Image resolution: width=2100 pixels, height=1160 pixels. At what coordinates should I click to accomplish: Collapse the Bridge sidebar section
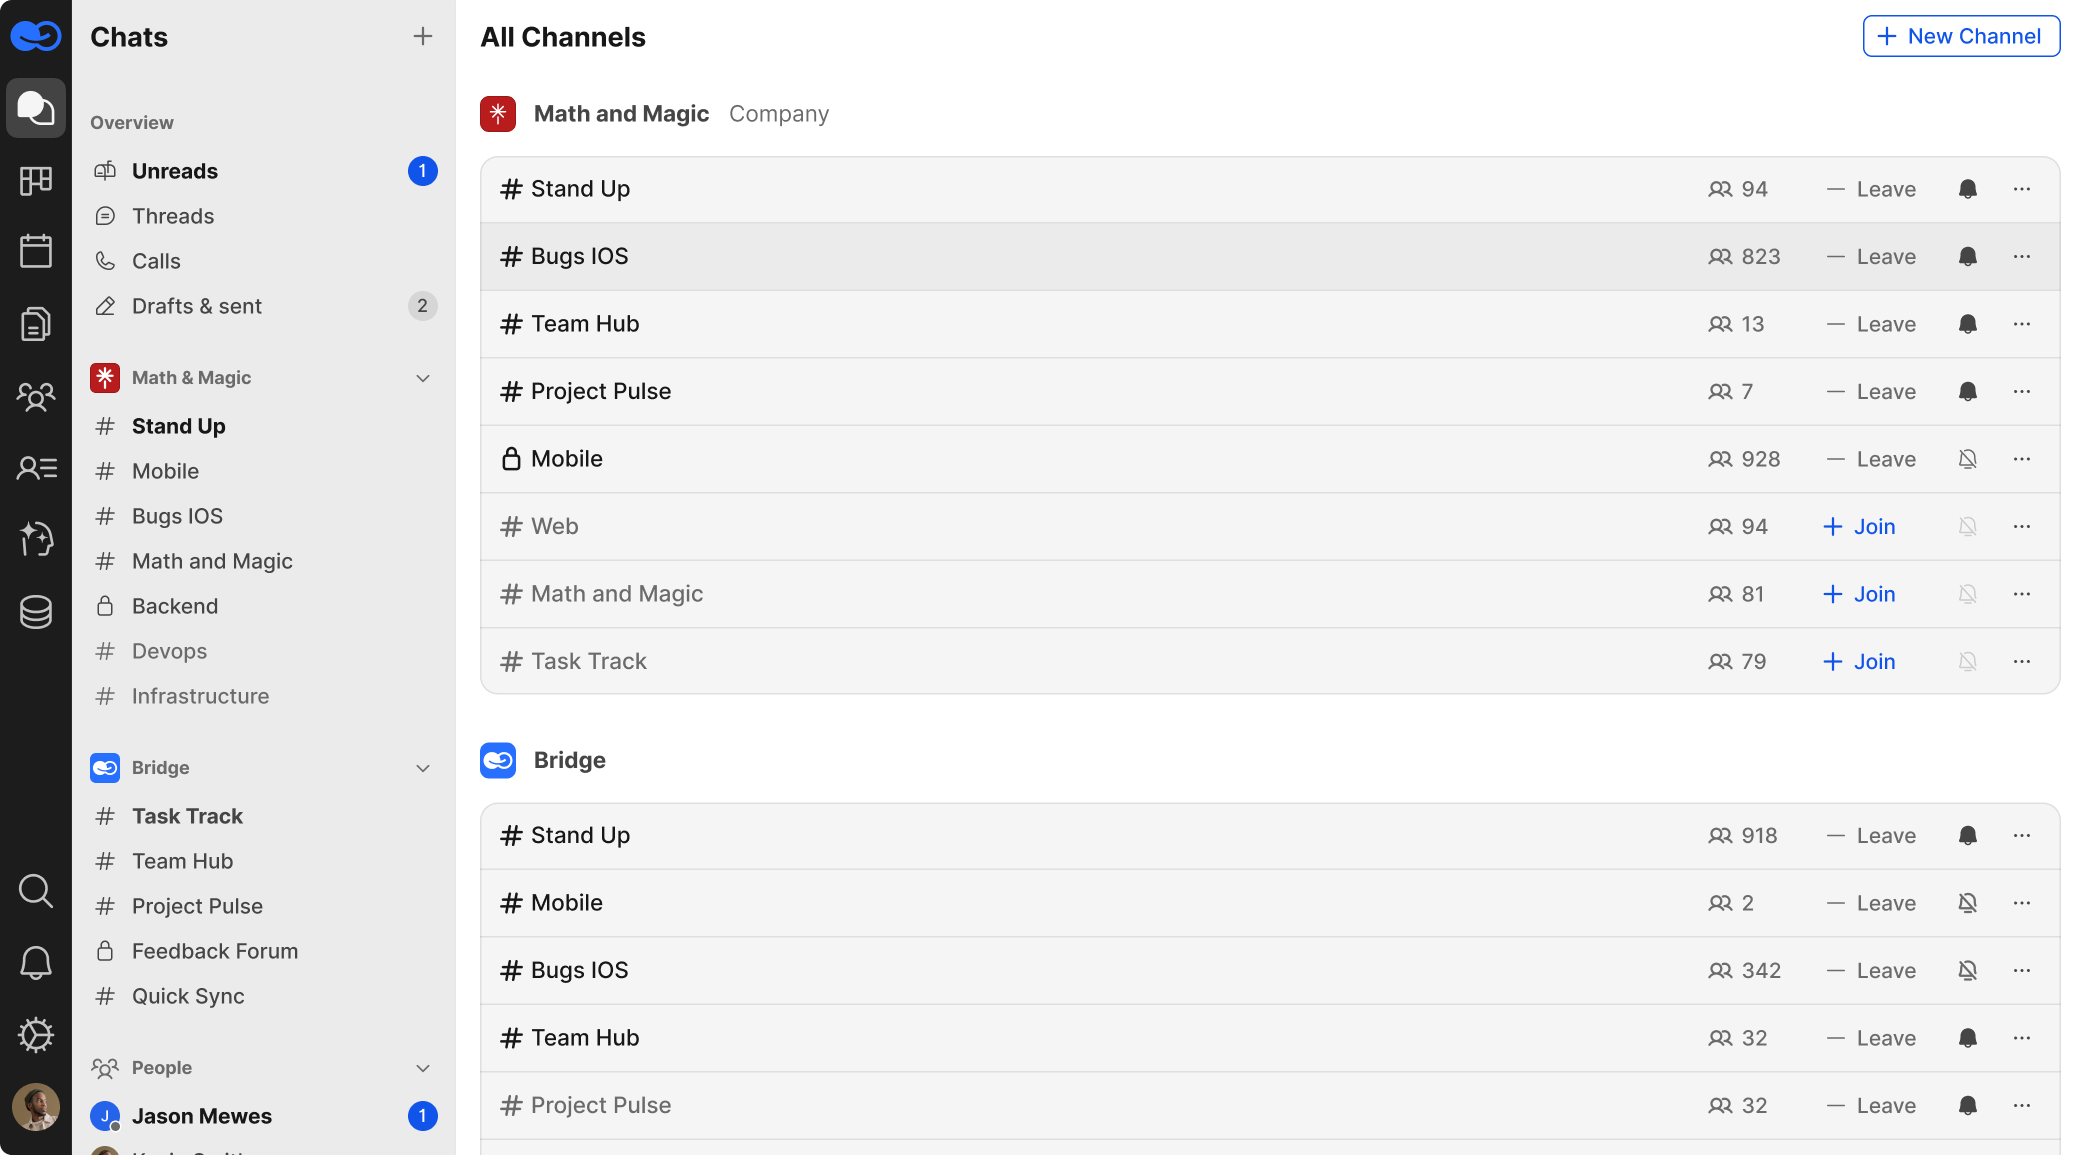coord(423,768)
